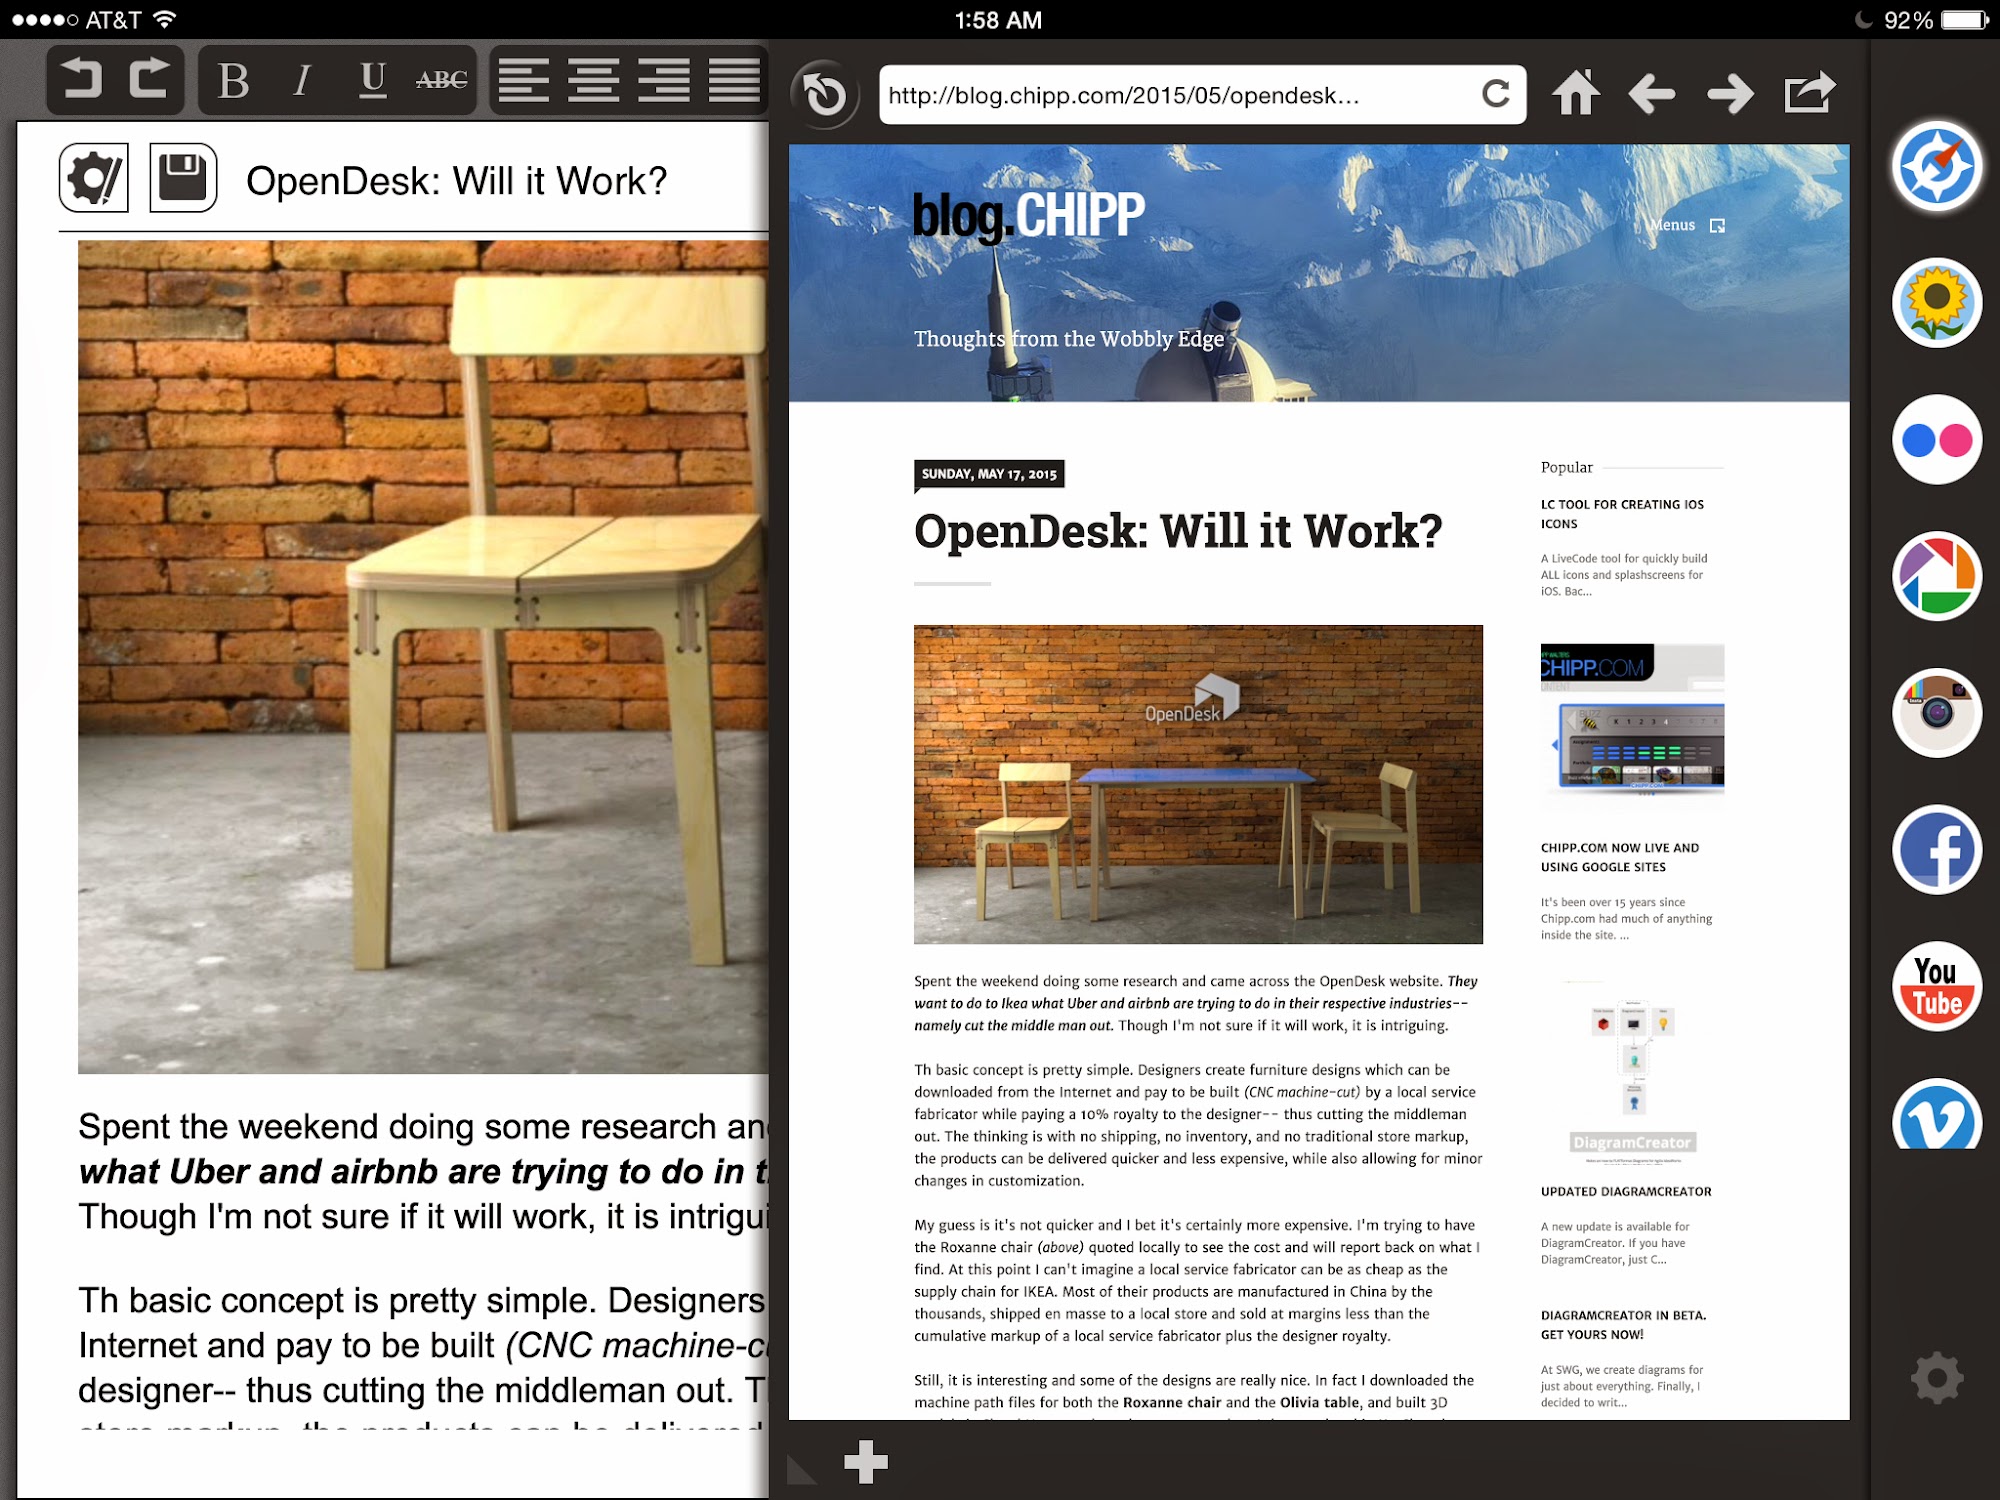Open Flickr from the sidebar
Image resolution: width=2000 pixels, height=1500 pixels.
pyautogui.click(x=1936, y=440)
